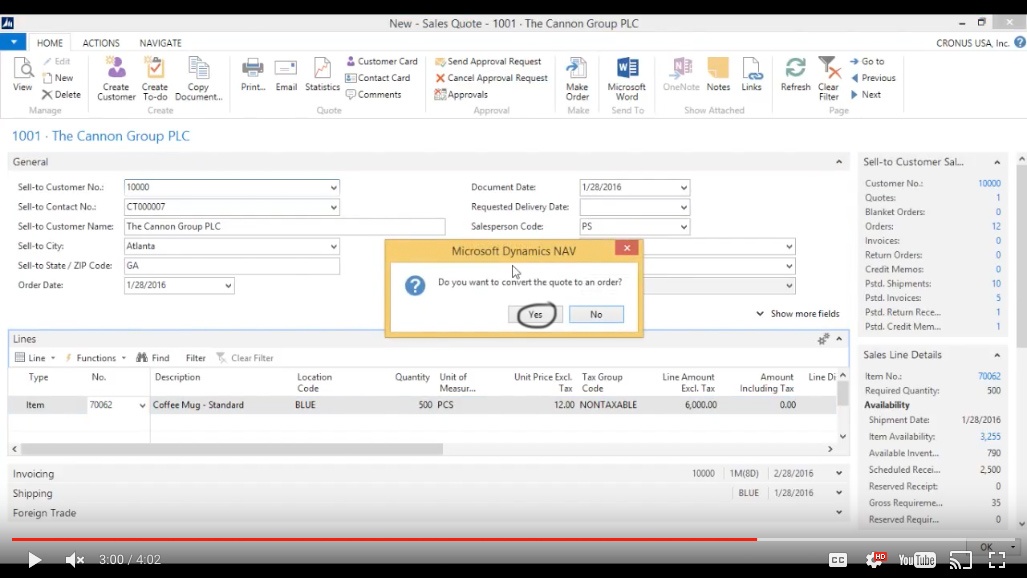Open customer number 10000 link in factbox
Viewport: 1027px width, 578px height.
(989, 183)
